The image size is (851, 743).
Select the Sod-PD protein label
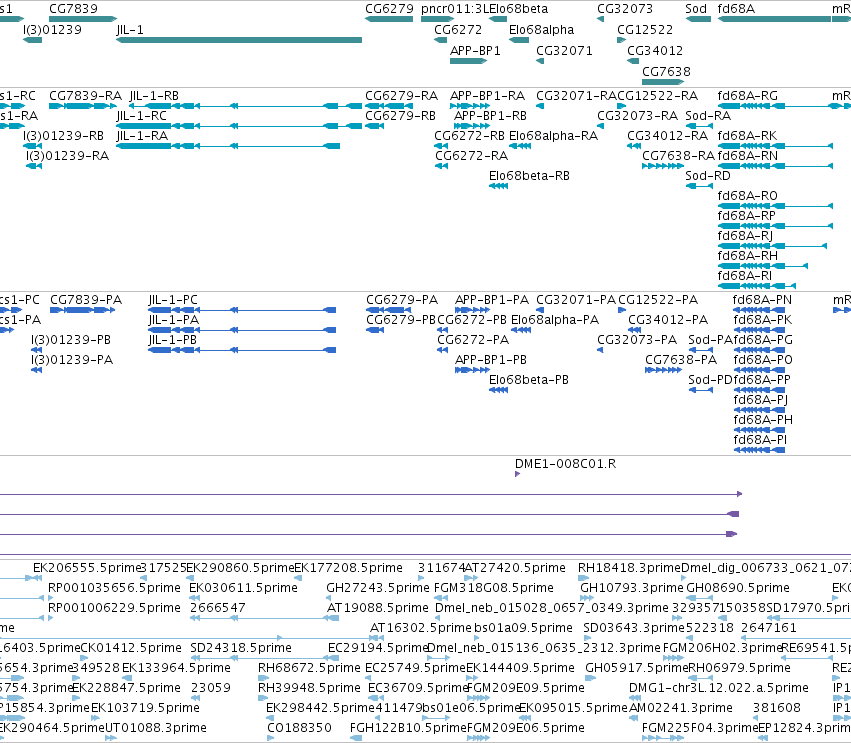pos(710,380)
